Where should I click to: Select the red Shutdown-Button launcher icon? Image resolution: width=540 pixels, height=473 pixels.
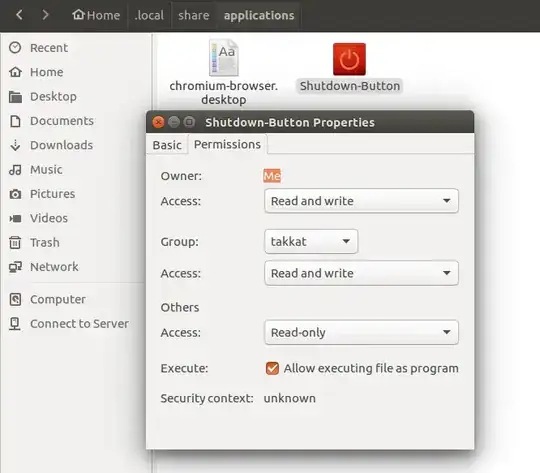[349, 59]
